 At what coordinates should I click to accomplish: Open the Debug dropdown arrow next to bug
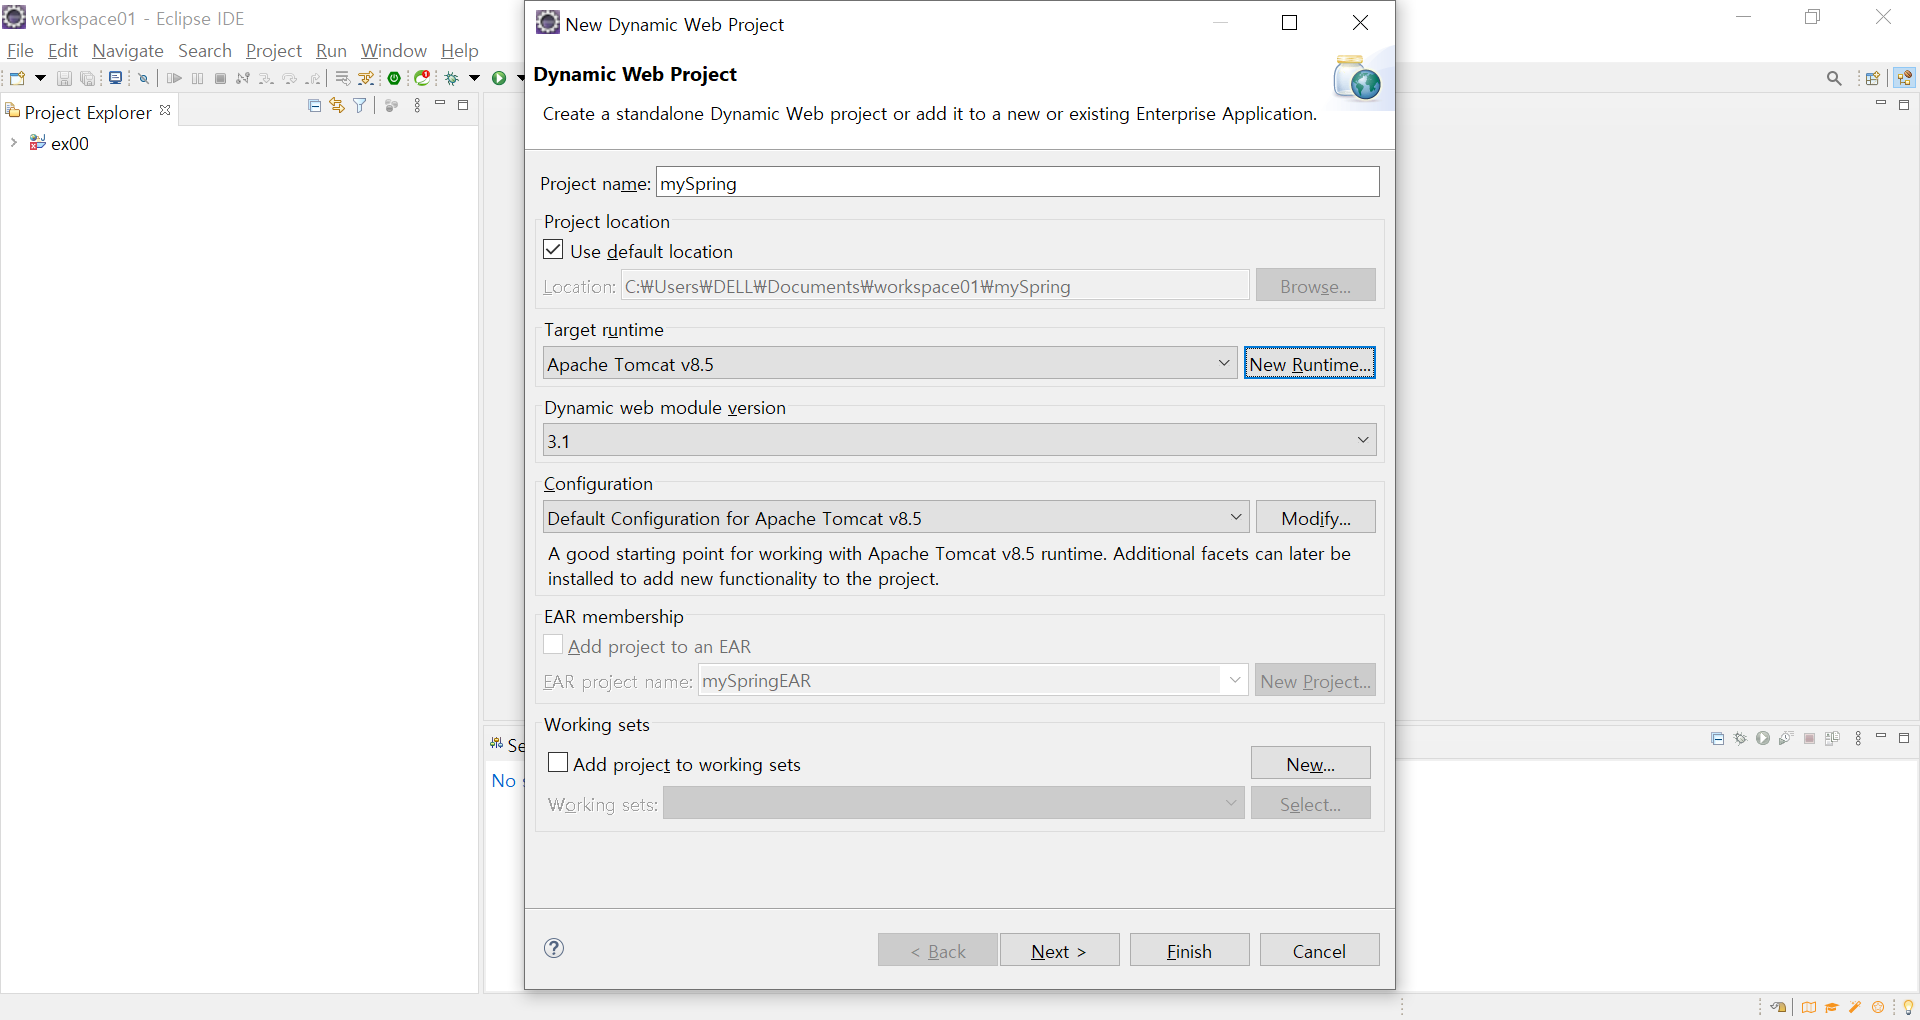click(474, 78)
